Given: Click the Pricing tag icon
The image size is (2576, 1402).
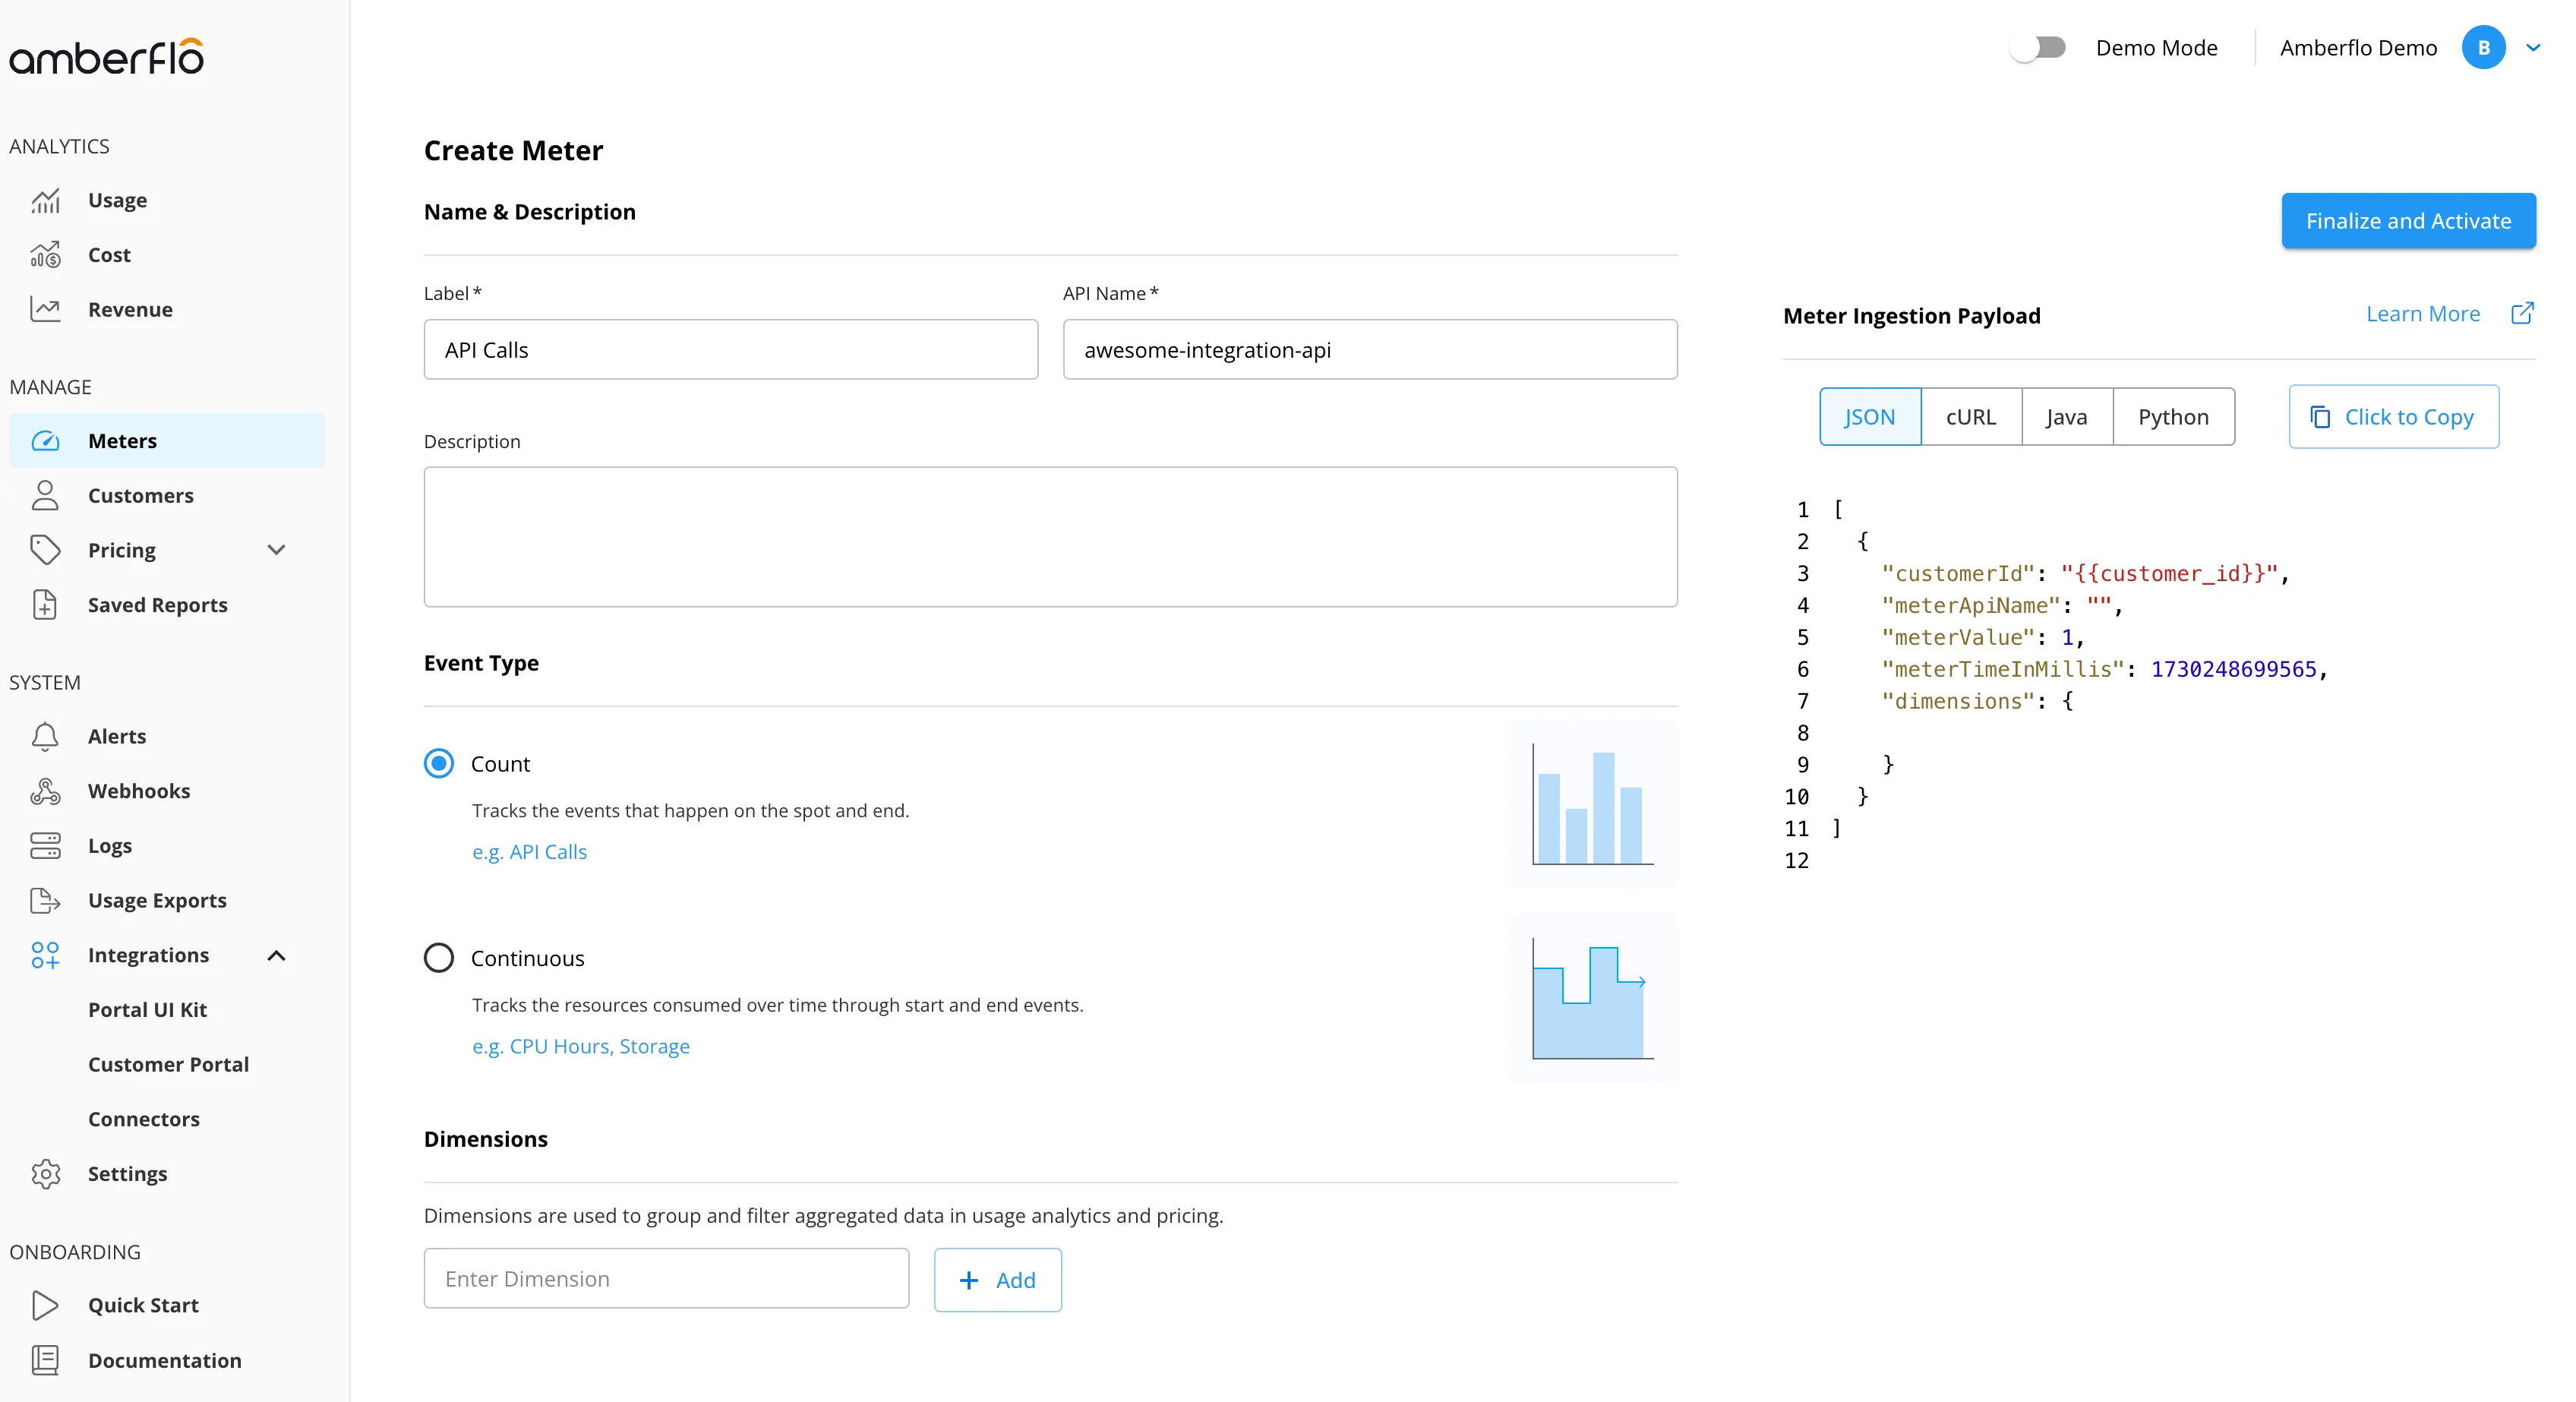Looking at the screenshot, I should [45, 550].
